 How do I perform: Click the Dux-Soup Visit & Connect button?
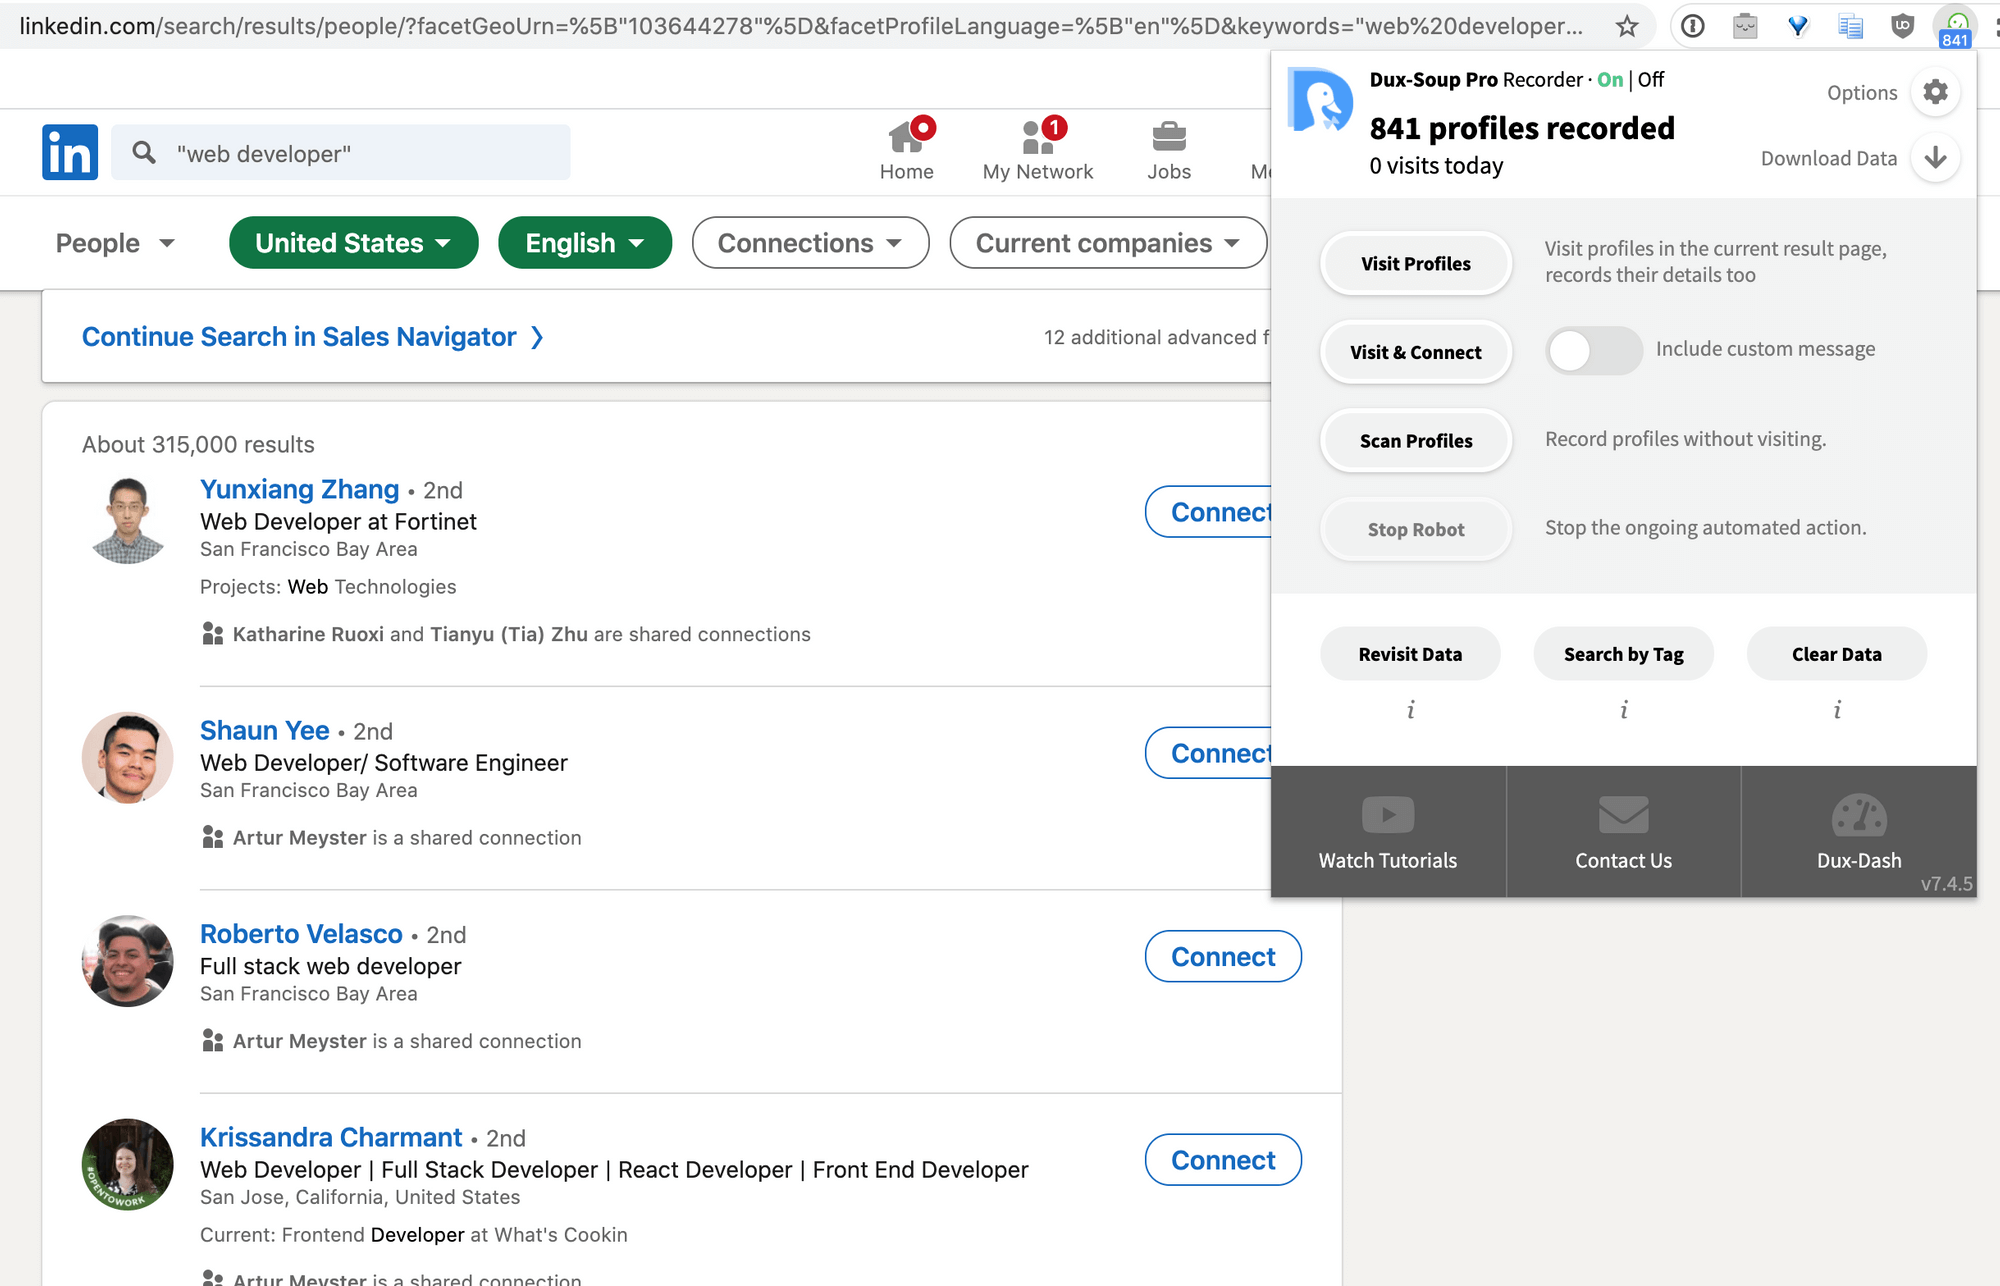click(1414, 350)
